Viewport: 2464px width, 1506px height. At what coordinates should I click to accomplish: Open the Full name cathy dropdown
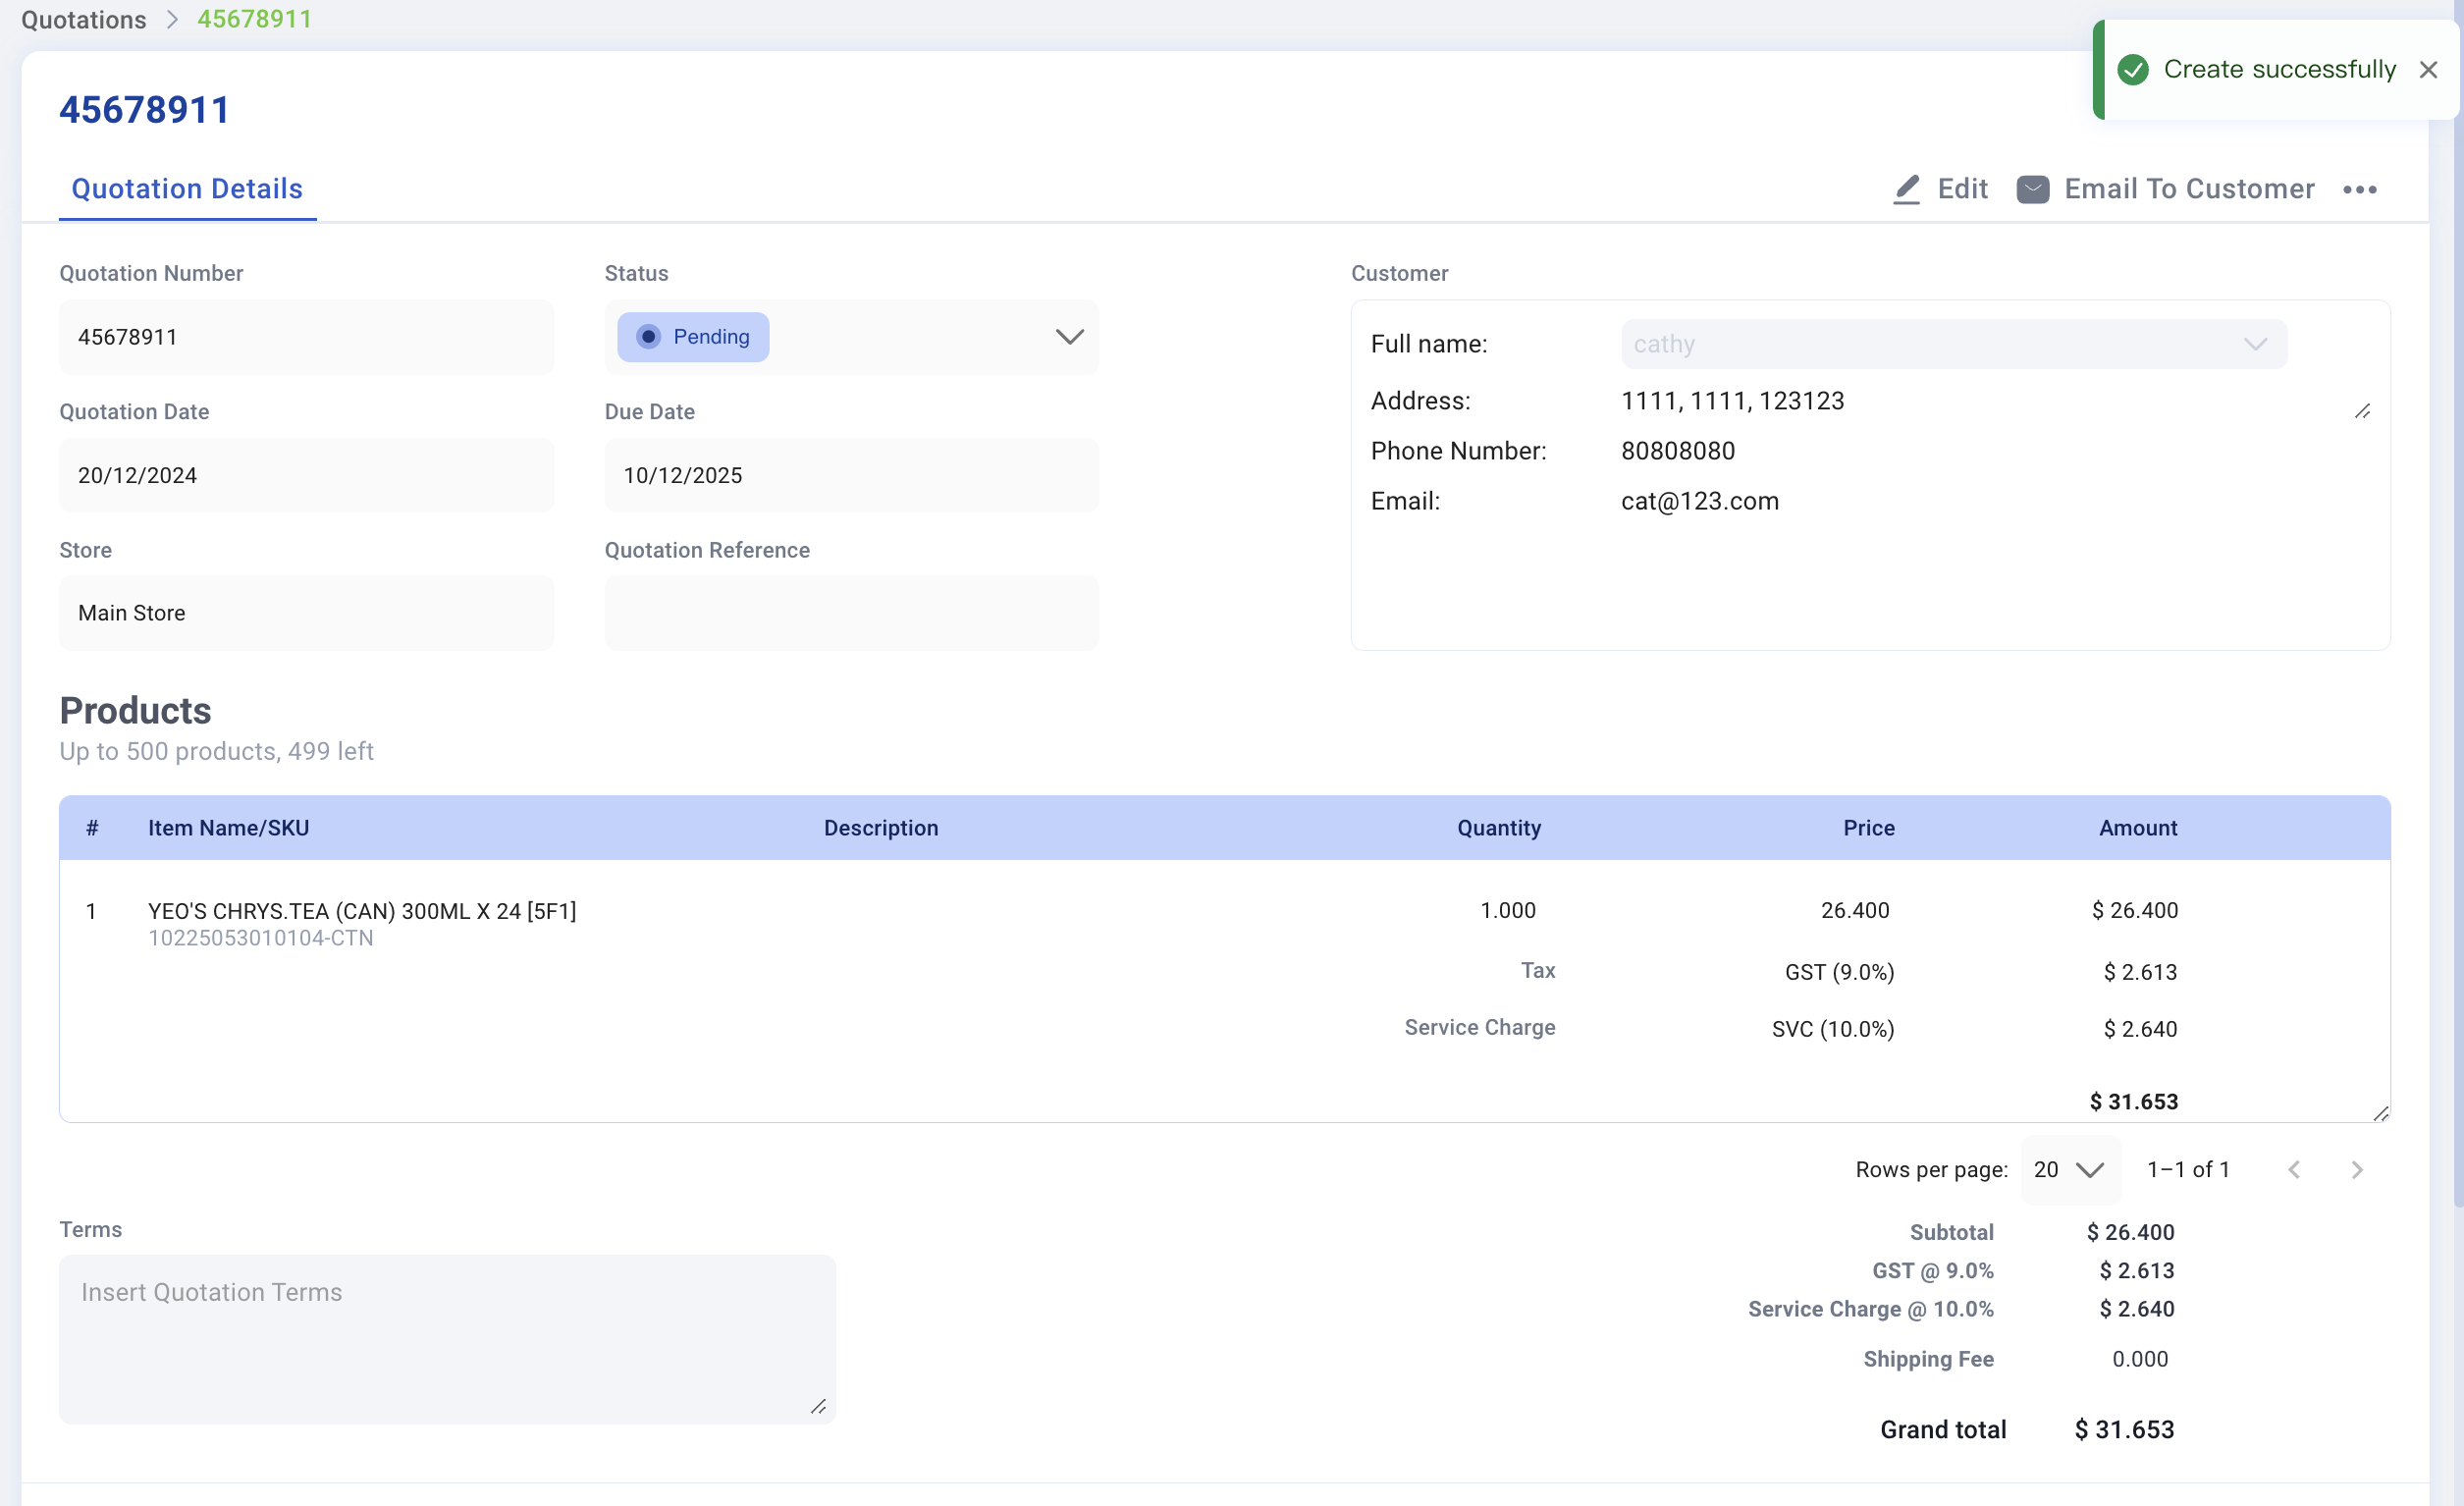[x=1953, y=344]
